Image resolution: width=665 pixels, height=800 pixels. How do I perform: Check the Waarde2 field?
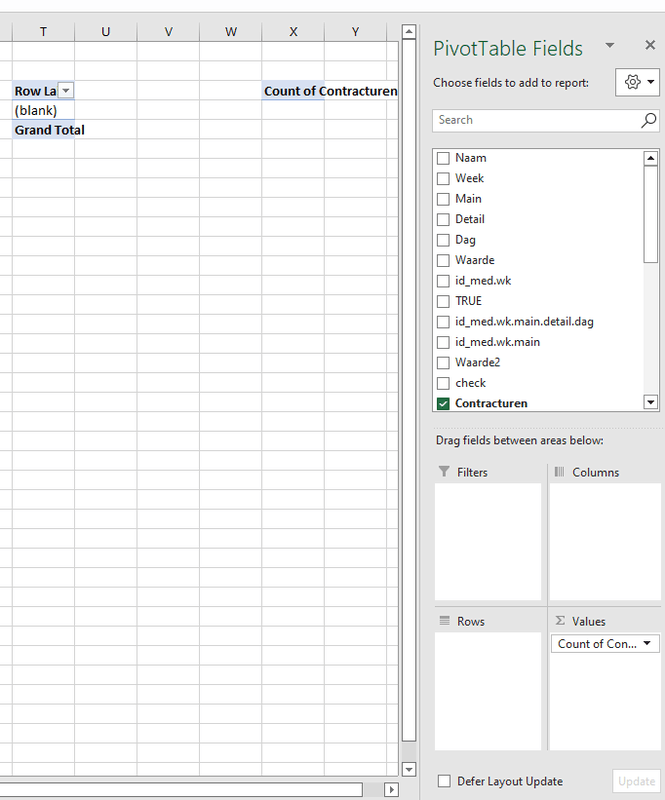coord(443,363)
